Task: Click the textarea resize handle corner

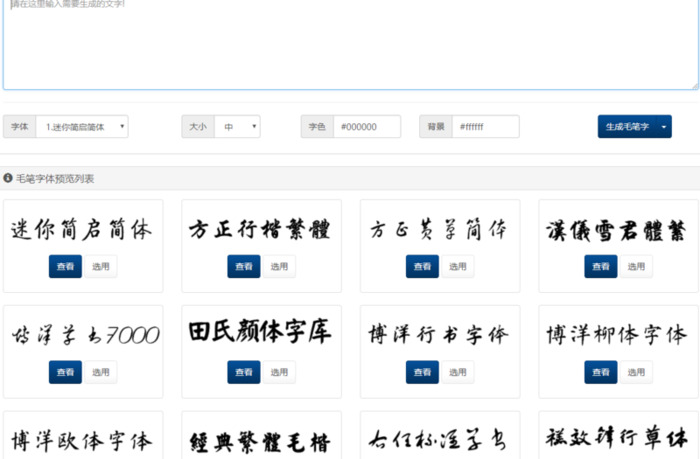Action: pos(695,86)
